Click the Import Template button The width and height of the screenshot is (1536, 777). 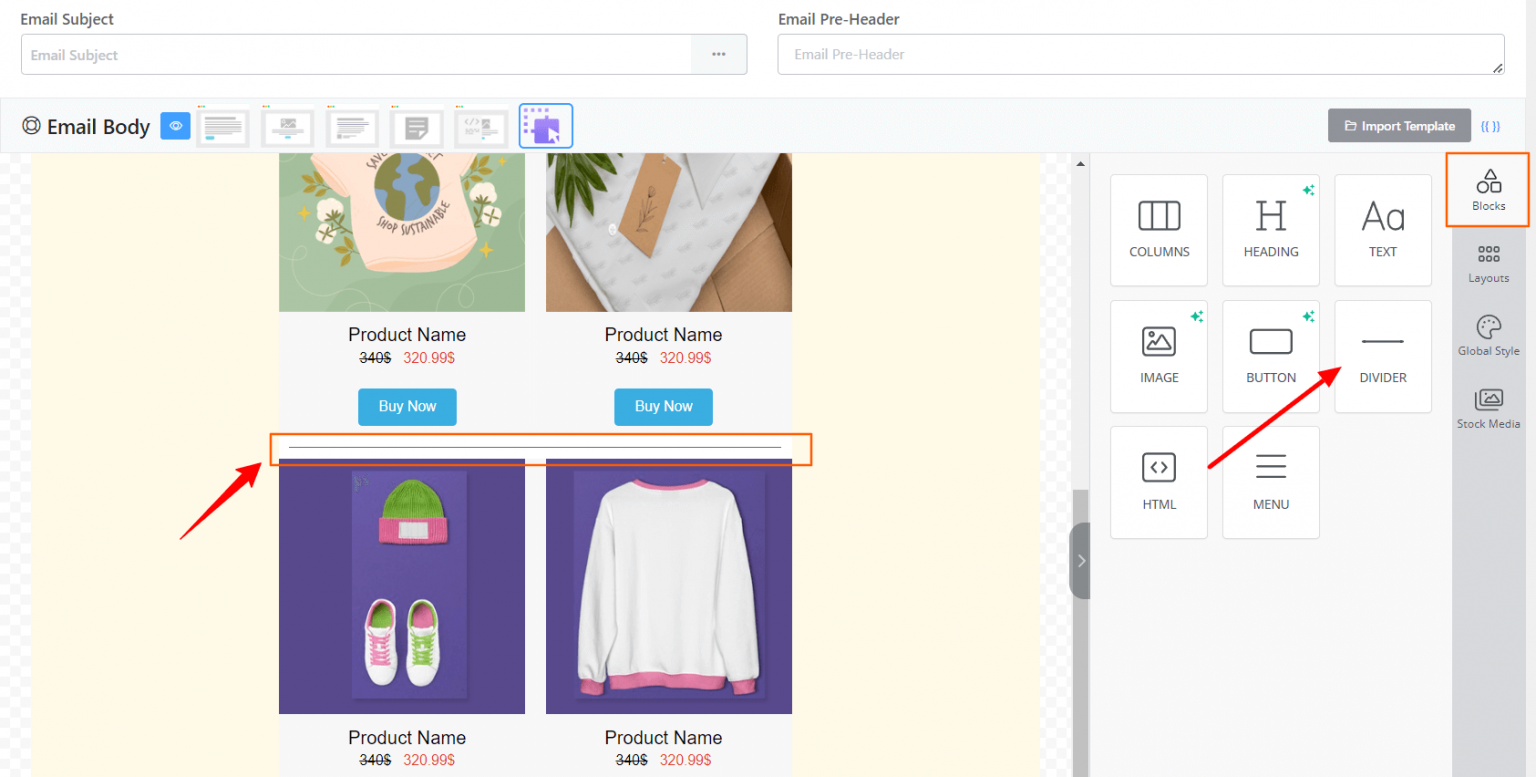point(1399,125)
